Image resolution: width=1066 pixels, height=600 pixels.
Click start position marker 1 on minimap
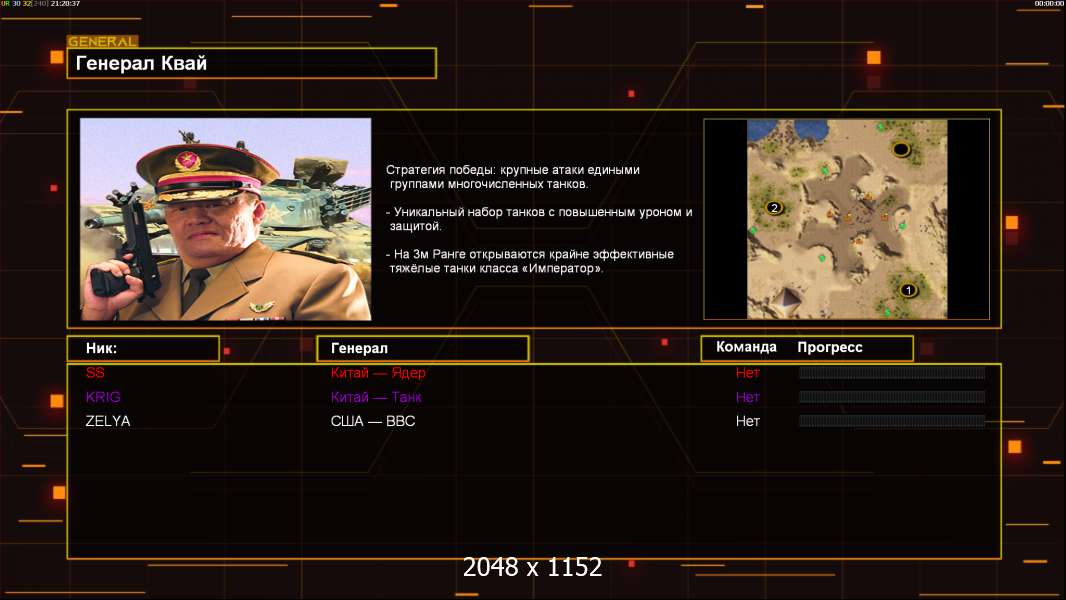click(908, 290)
